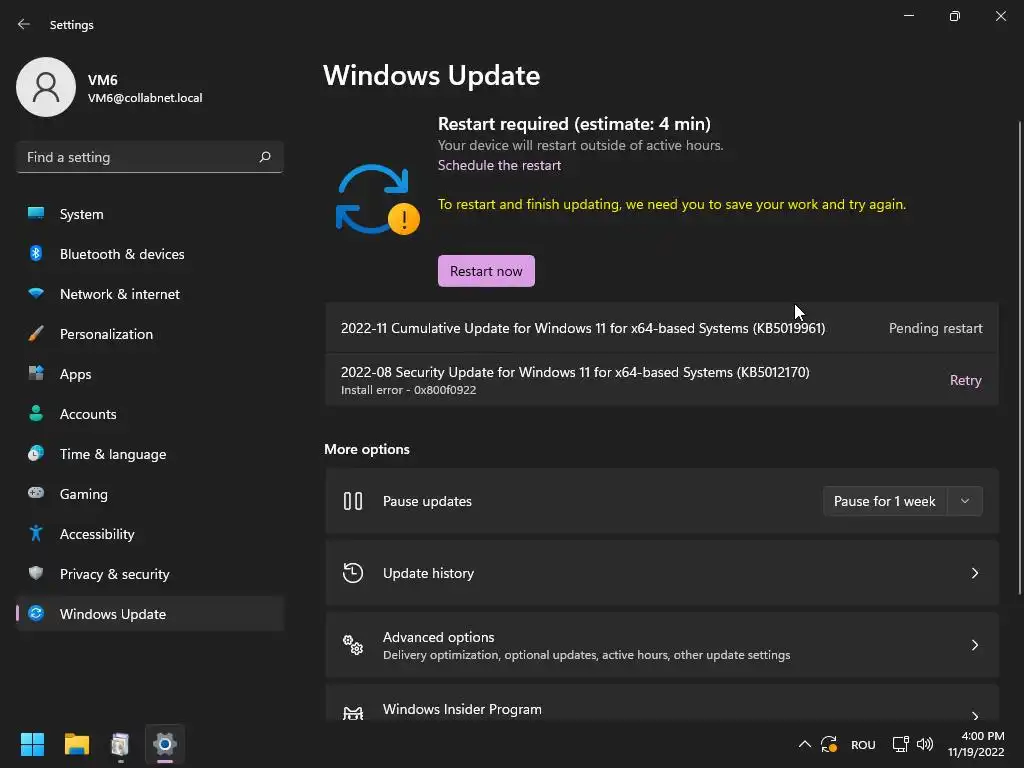
Task: Open Update history chevron
Action: tap(974, 573)
